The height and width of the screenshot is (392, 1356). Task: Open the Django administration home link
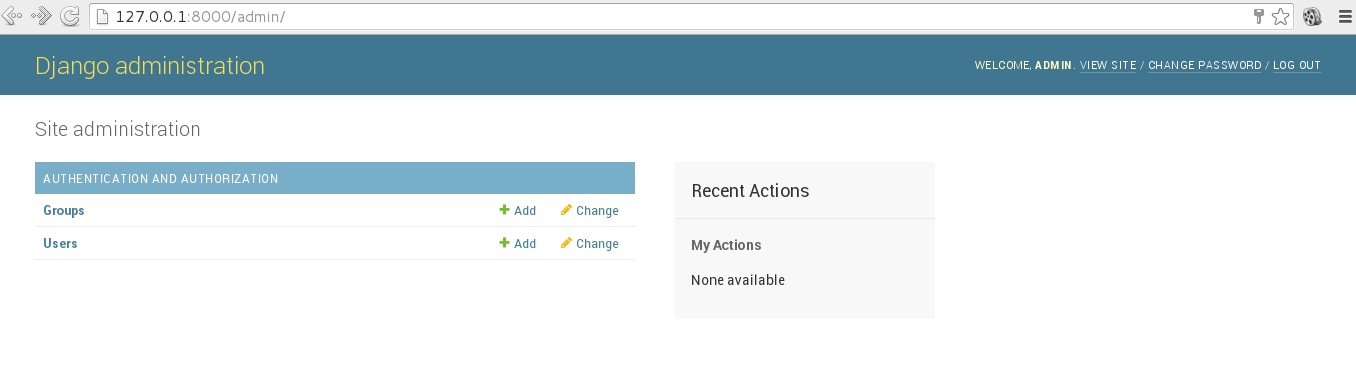point(150,66)
